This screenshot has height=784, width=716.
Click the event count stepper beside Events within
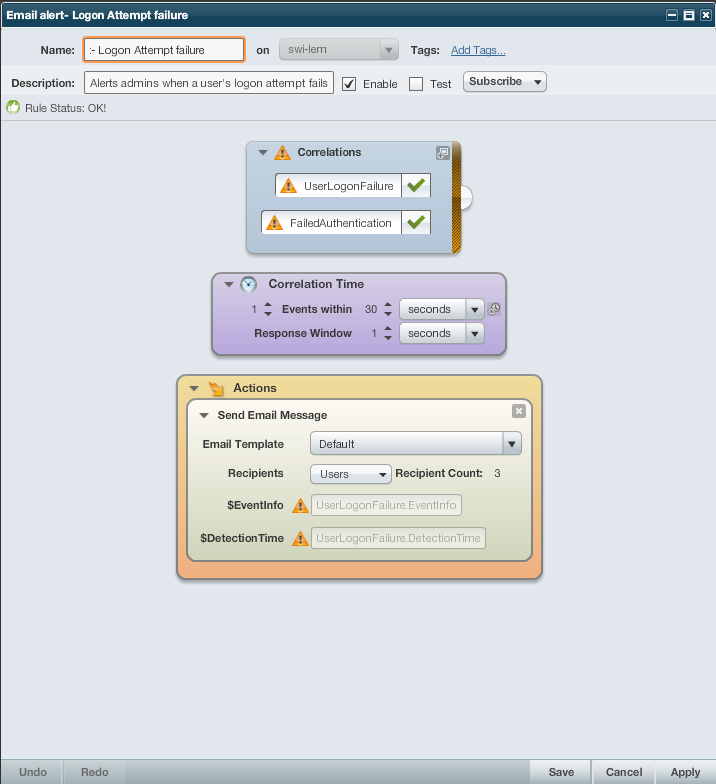click(x=268, y=309)
